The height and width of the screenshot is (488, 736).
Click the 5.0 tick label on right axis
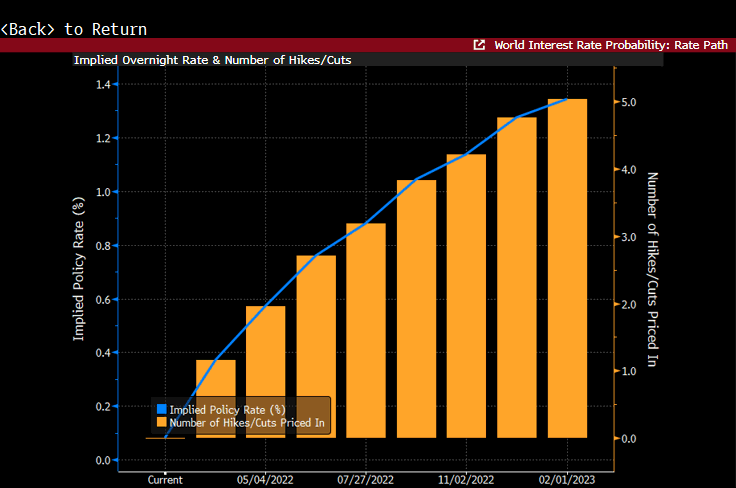(x=629, y=103)
